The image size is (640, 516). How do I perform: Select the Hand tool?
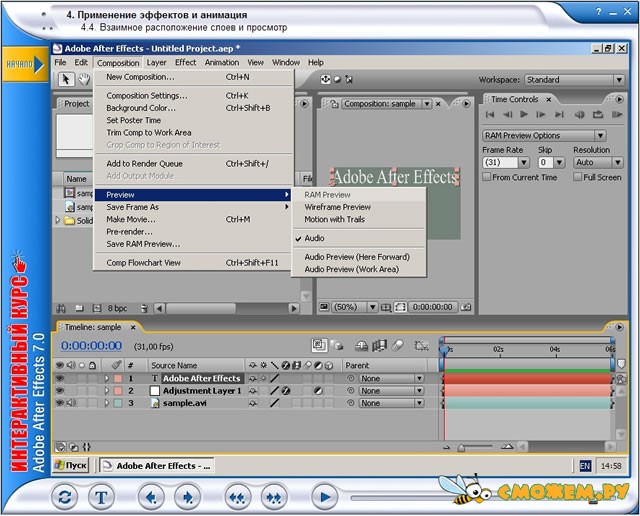coord(84,79)
